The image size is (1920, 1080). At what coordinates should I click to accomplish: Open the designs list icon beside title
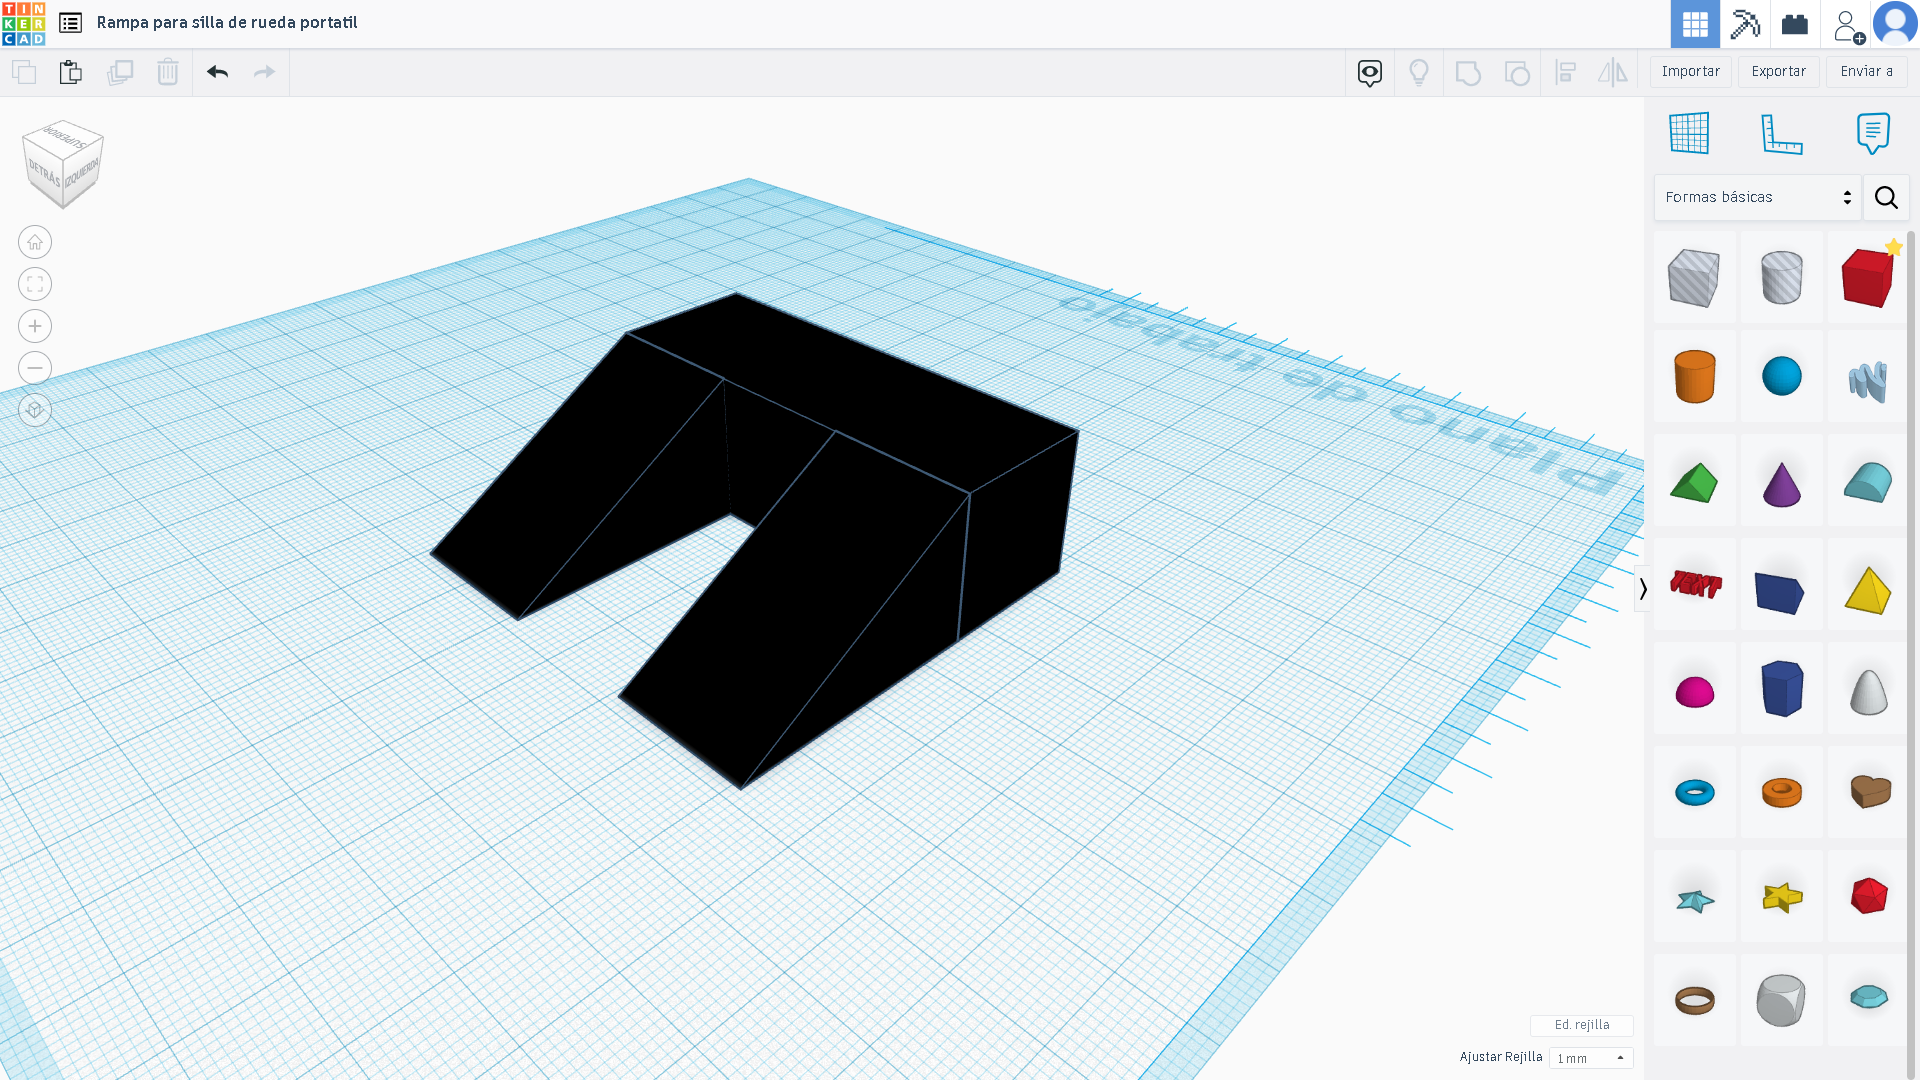tap(70, 22)
